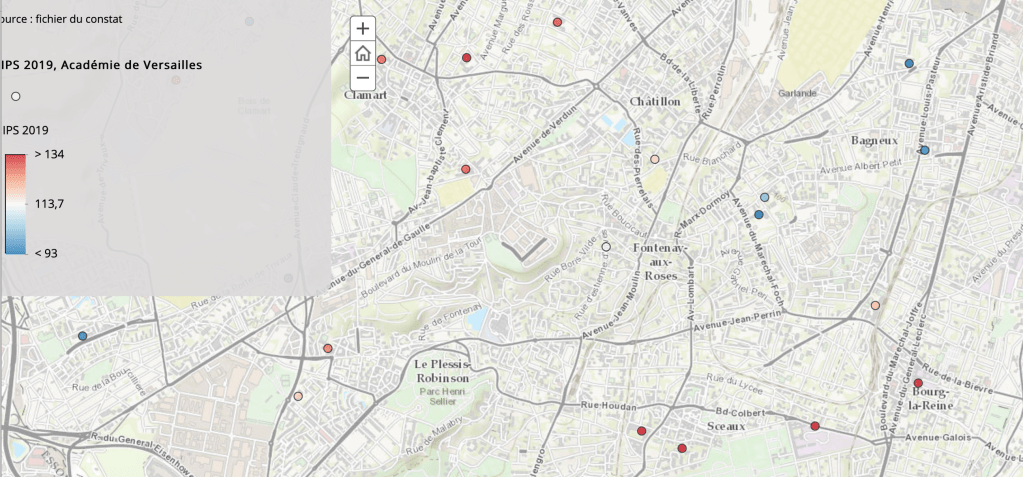Select the pale orange marker on Avenue Jean-Perrin east end
The width and height of the screenshot is (1023, 477).
click(876, 305)
